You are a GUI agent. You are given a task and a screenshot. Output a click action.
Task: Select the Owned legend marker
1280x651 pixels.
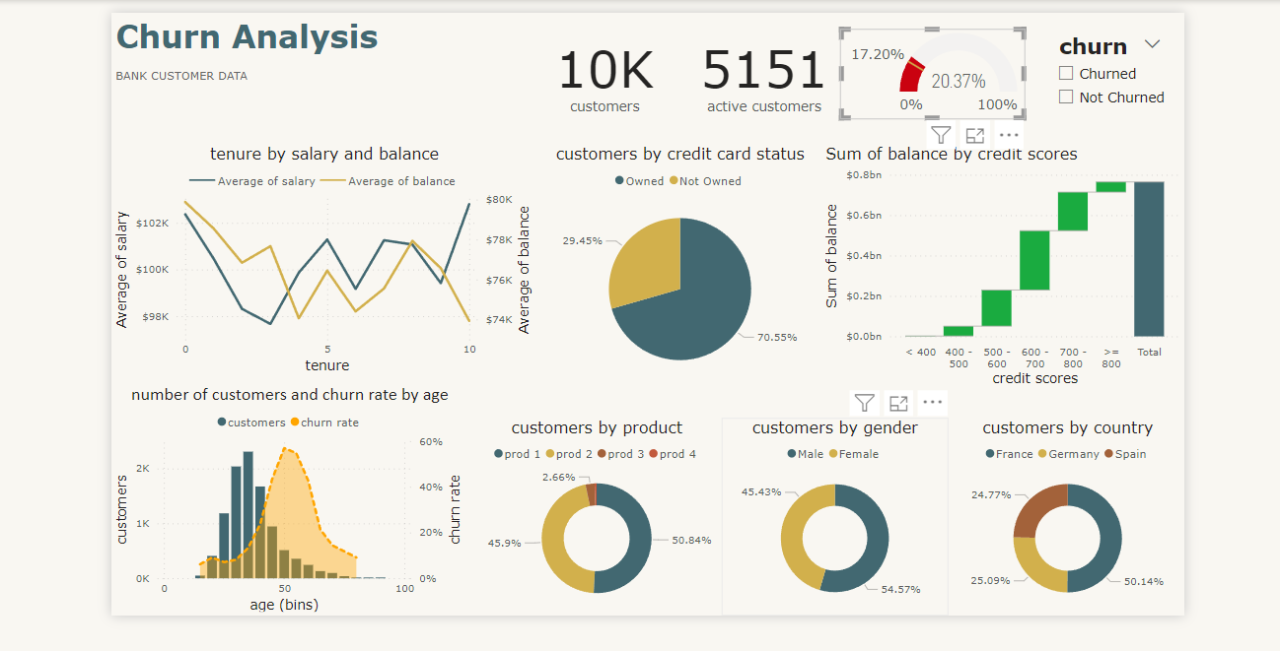click(x=620, y=181)
